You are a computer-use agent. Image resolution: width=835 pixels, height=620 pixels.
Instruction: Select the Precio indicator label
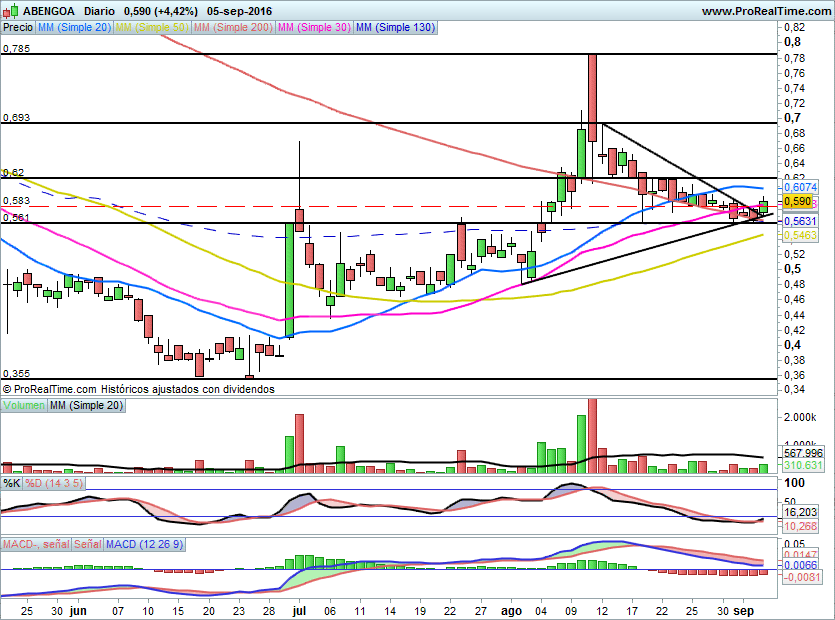[x=18, y=27]
